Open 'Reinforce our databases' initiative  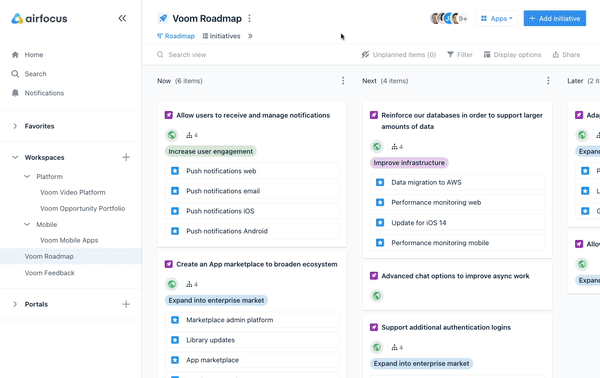[x=462, y=121]
